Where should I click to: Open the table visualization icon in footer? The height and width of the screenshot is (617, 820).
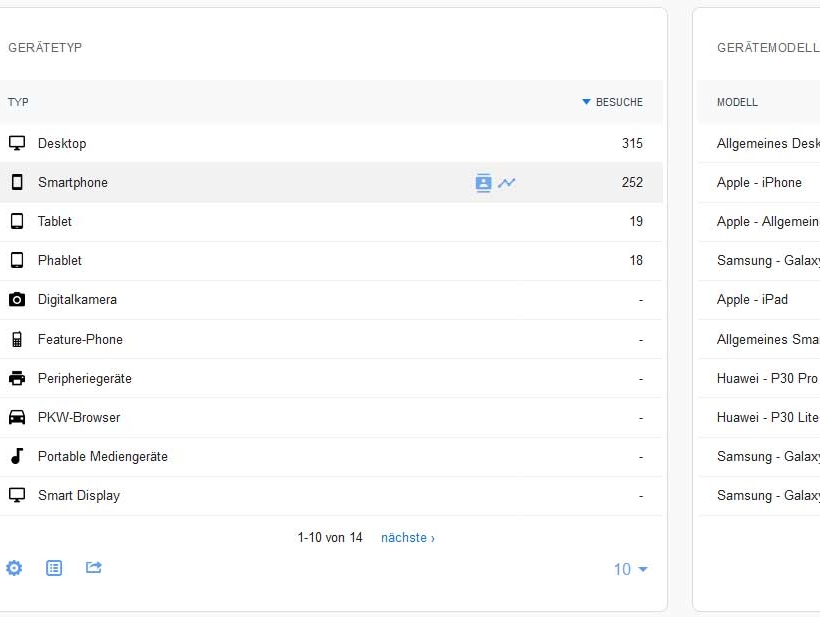(54, 568)
